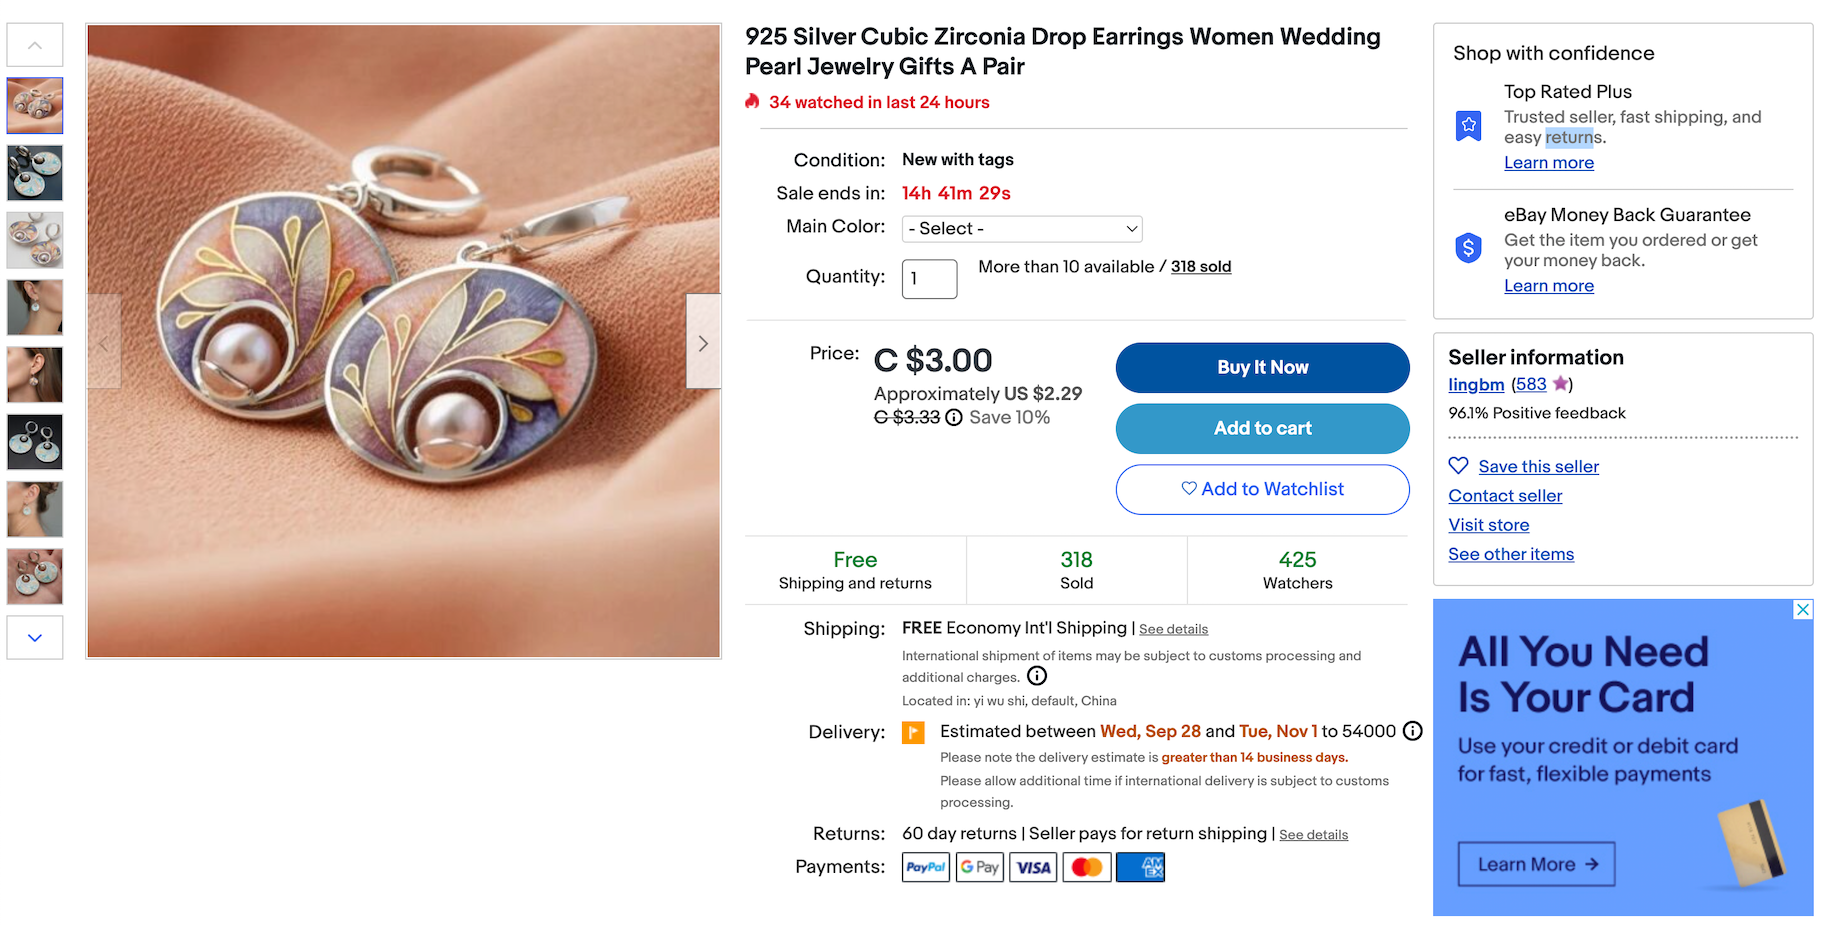The height and width of the screenshot is (925, 1824).
Task: Toggle Add to Watchlist
Action: click(x=1262, y=489)
